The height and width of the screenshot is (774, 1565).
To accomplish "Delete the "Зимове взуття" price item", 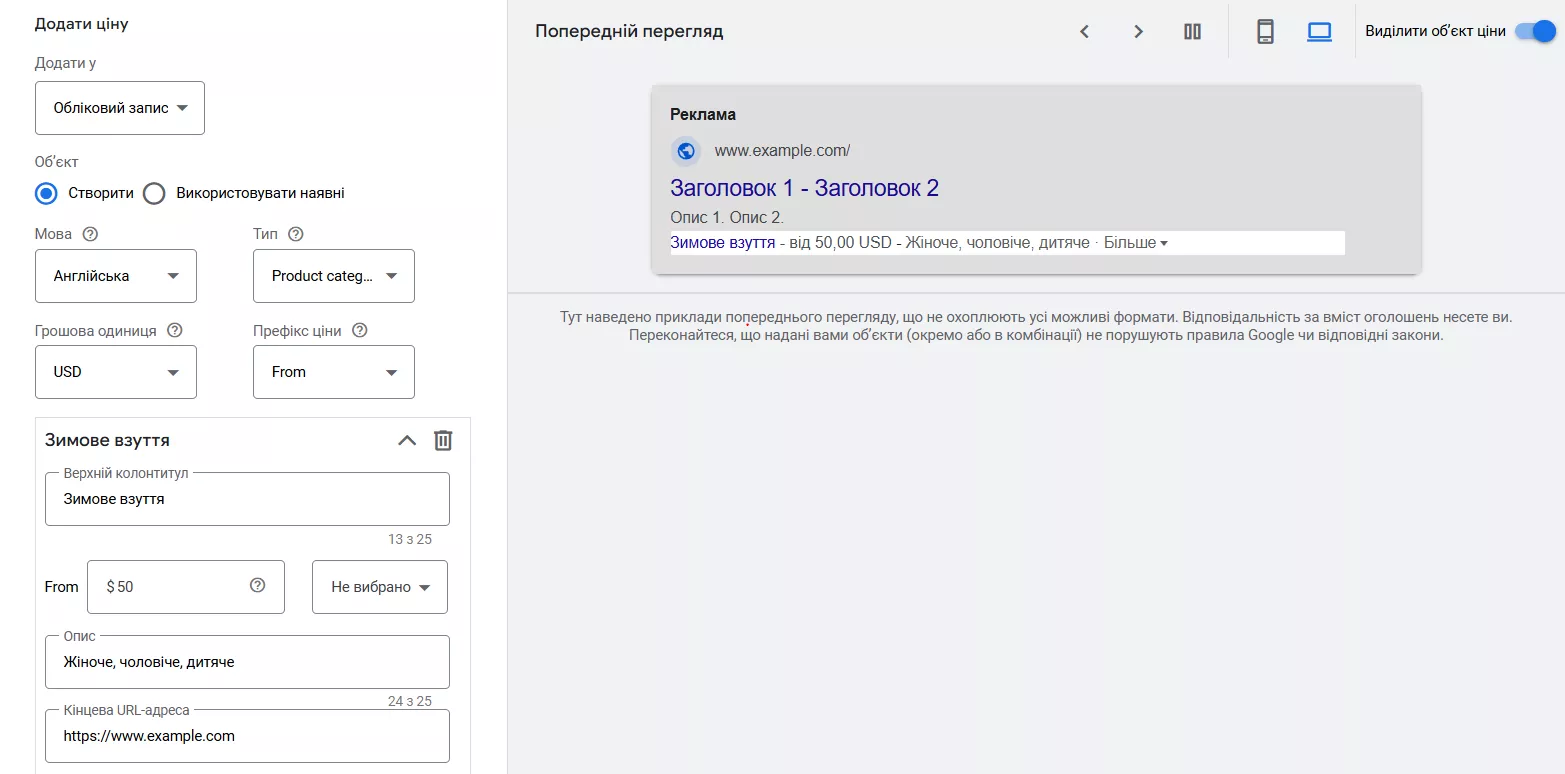I will point(443,440).
